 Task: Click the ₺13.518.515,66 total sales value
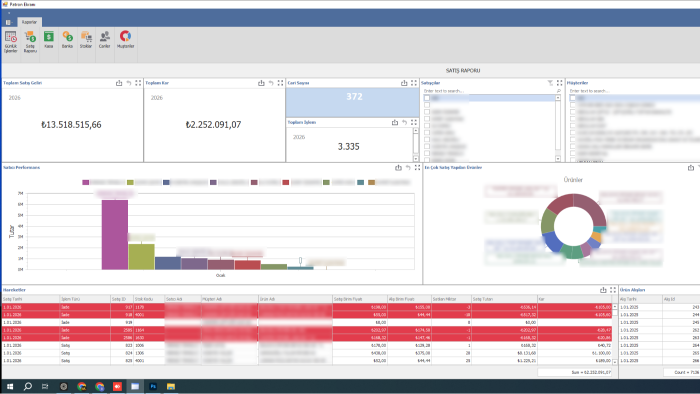[x=71, y=125]
